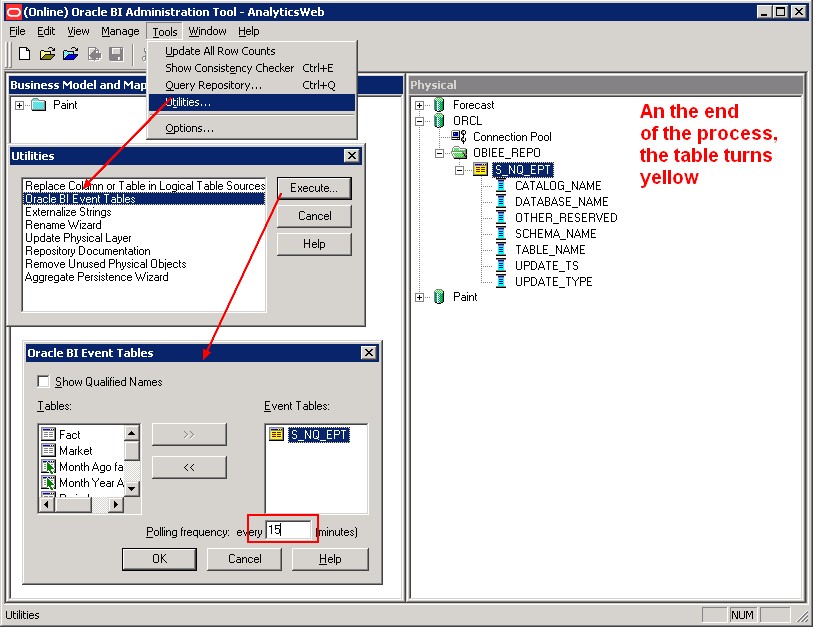Click the DATABASE_NAME column icon
Screen dimensions: 813x627
coord(501,202)
